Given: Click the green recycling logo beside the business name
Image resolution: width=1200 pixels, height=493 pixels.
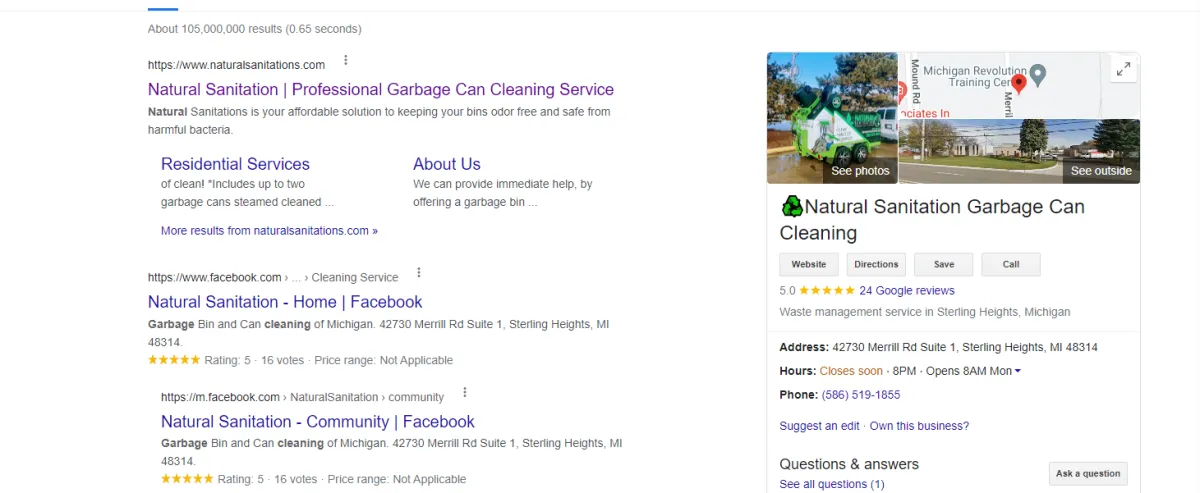Looking at the screenshot, I should point(792,207).
